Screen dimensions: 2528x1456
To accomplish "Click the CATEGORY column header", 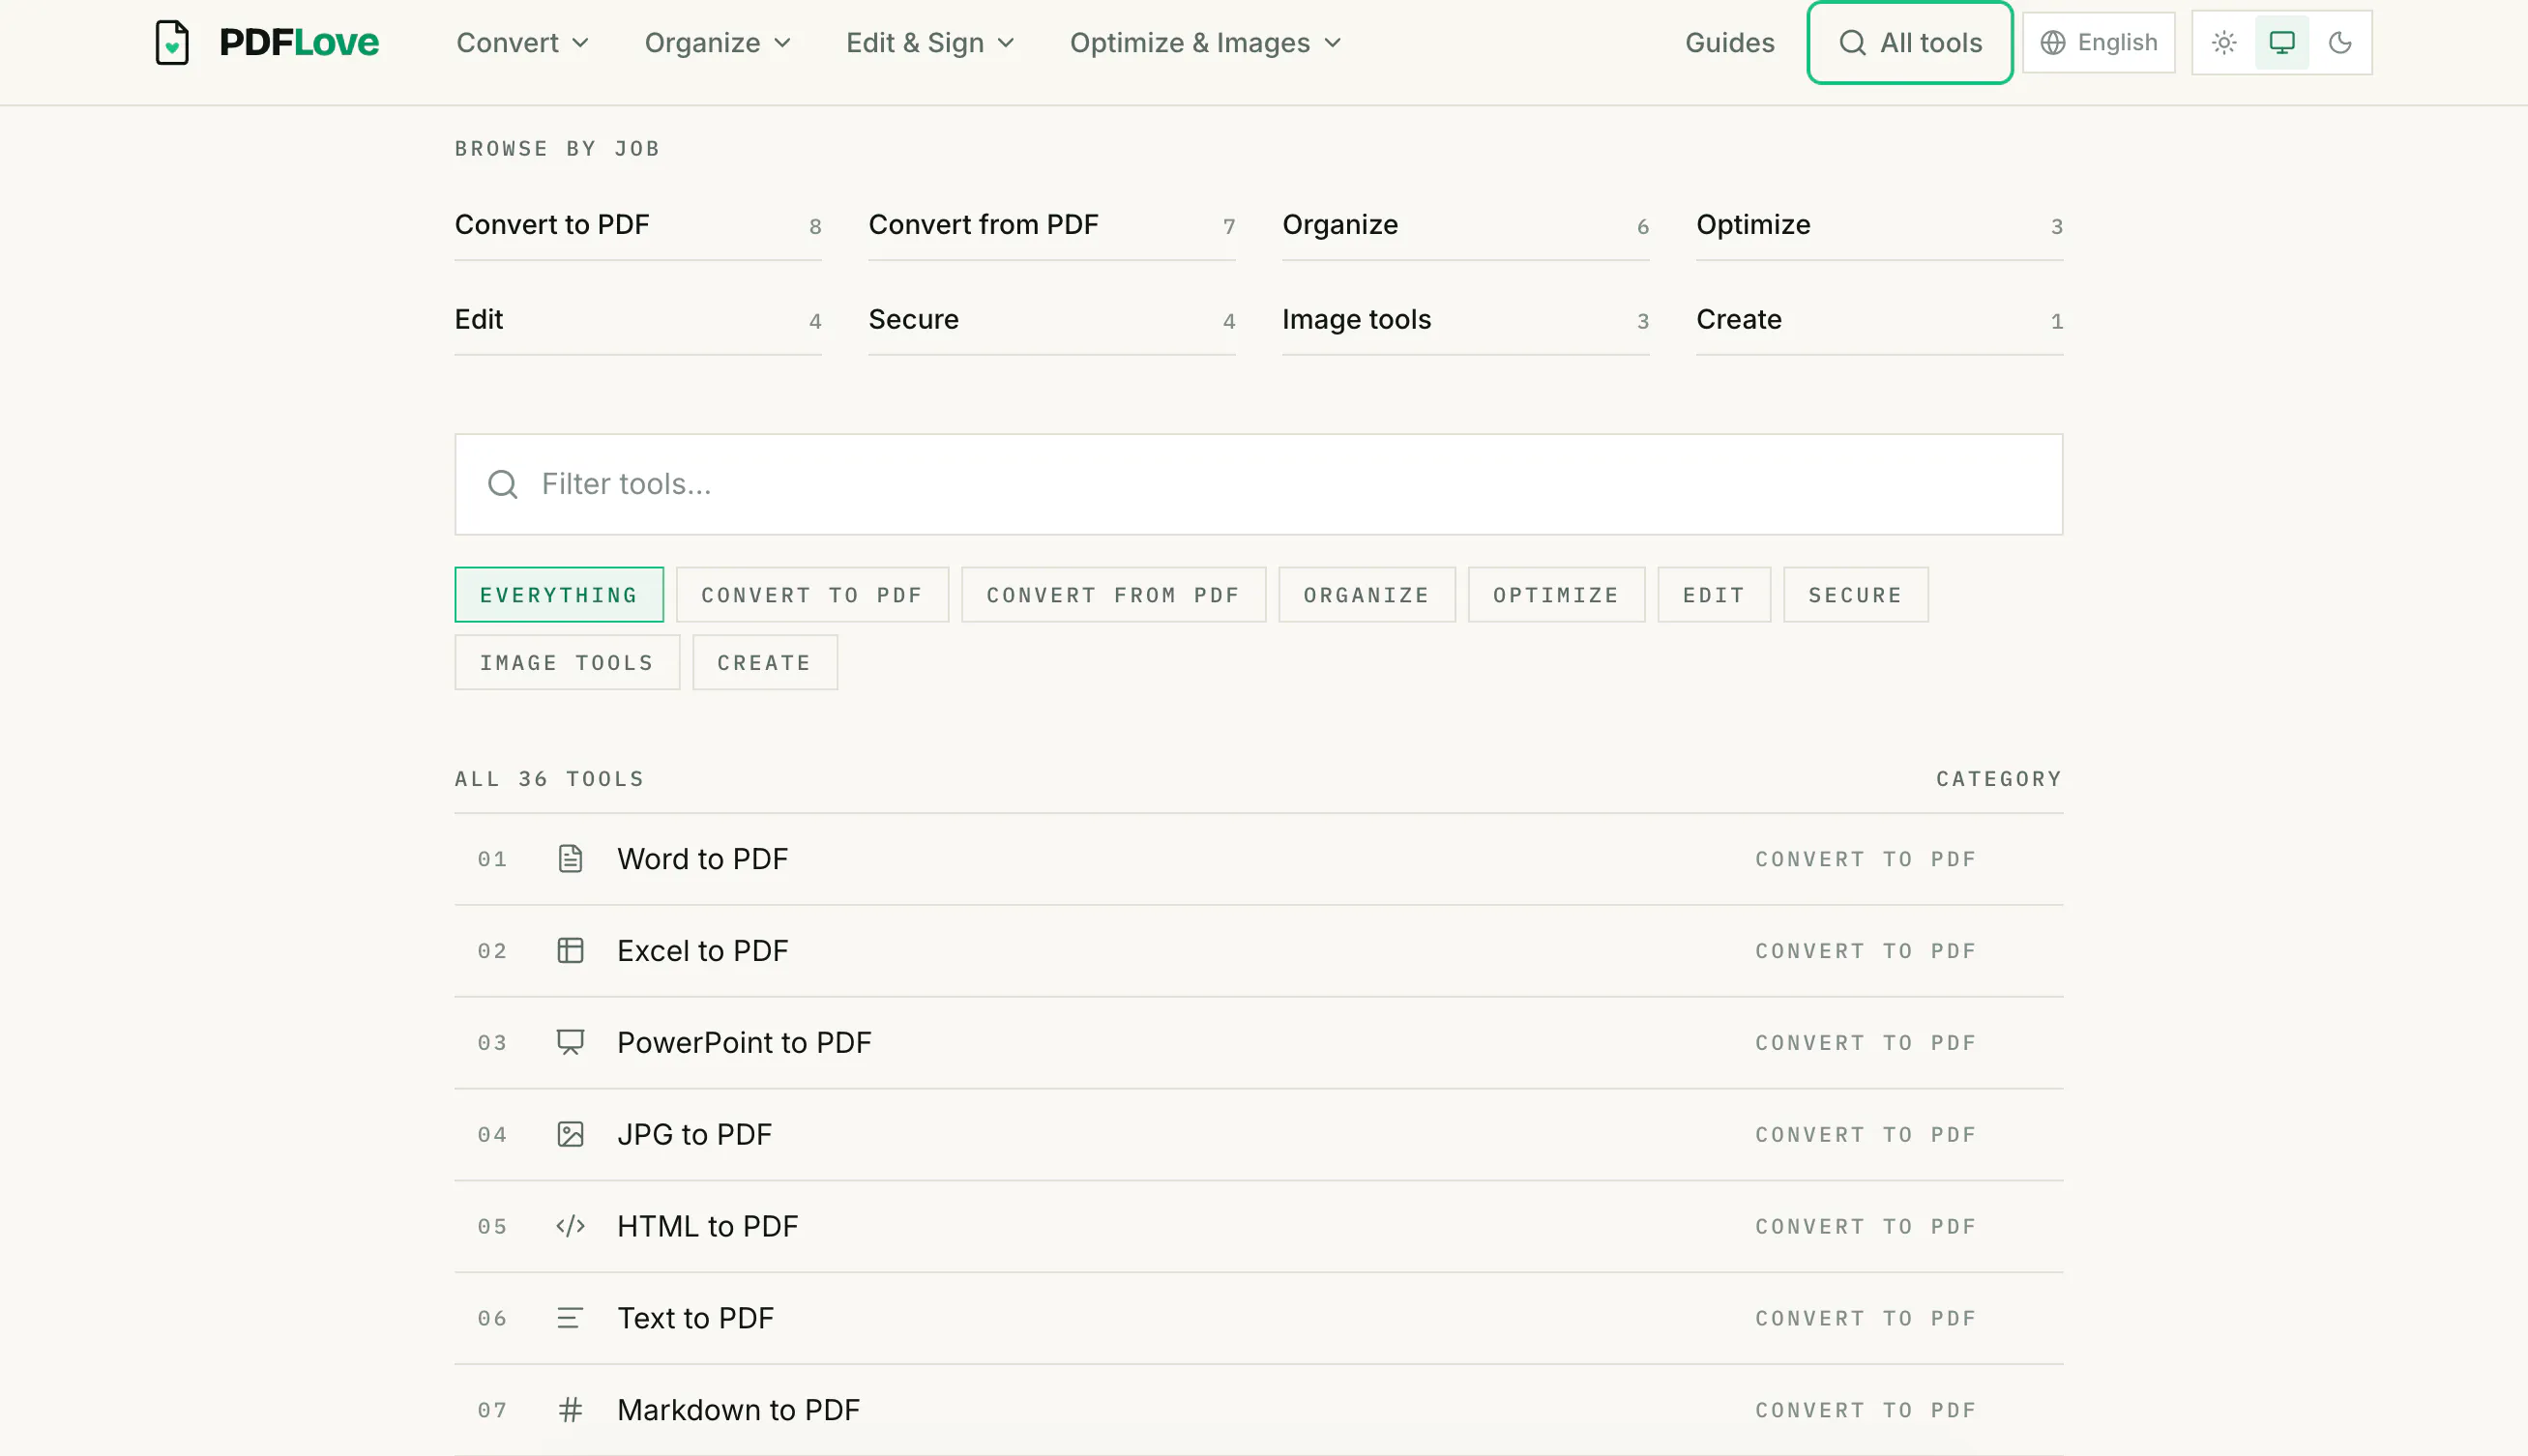I will pyautogui.click(x=1998, y=779).
